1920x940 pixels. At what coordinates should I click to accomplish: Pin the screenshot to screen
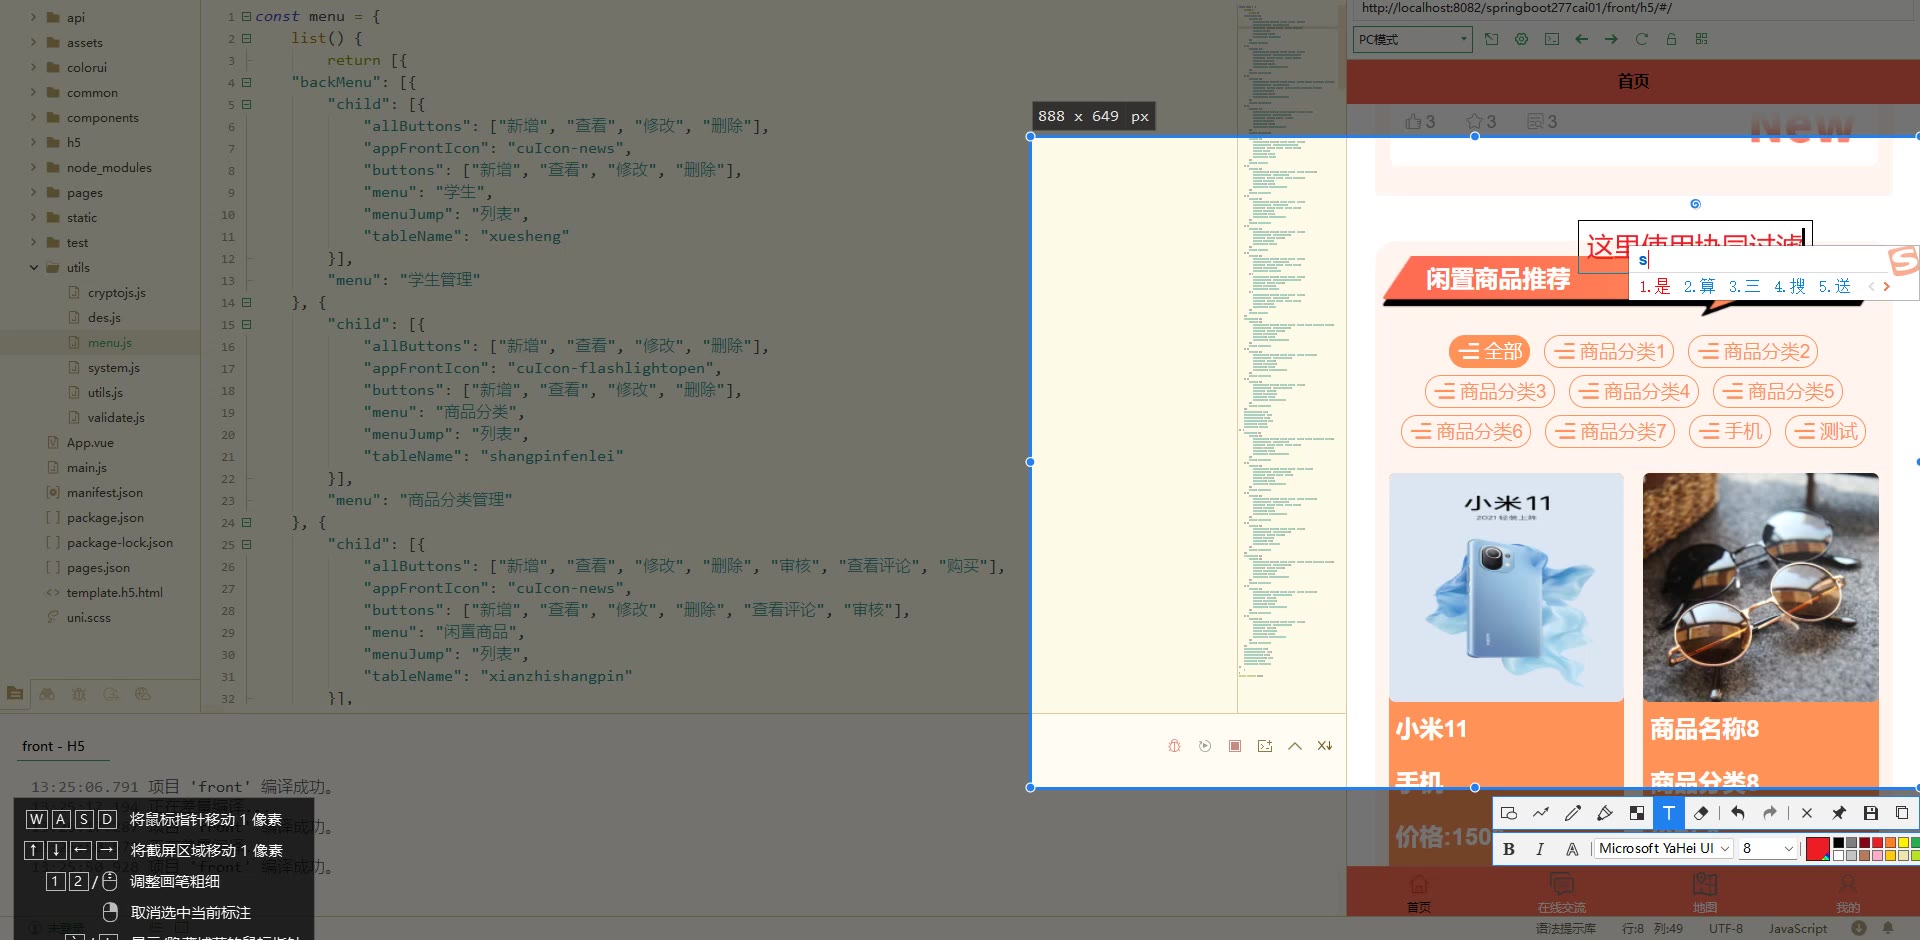(1839, 813)
